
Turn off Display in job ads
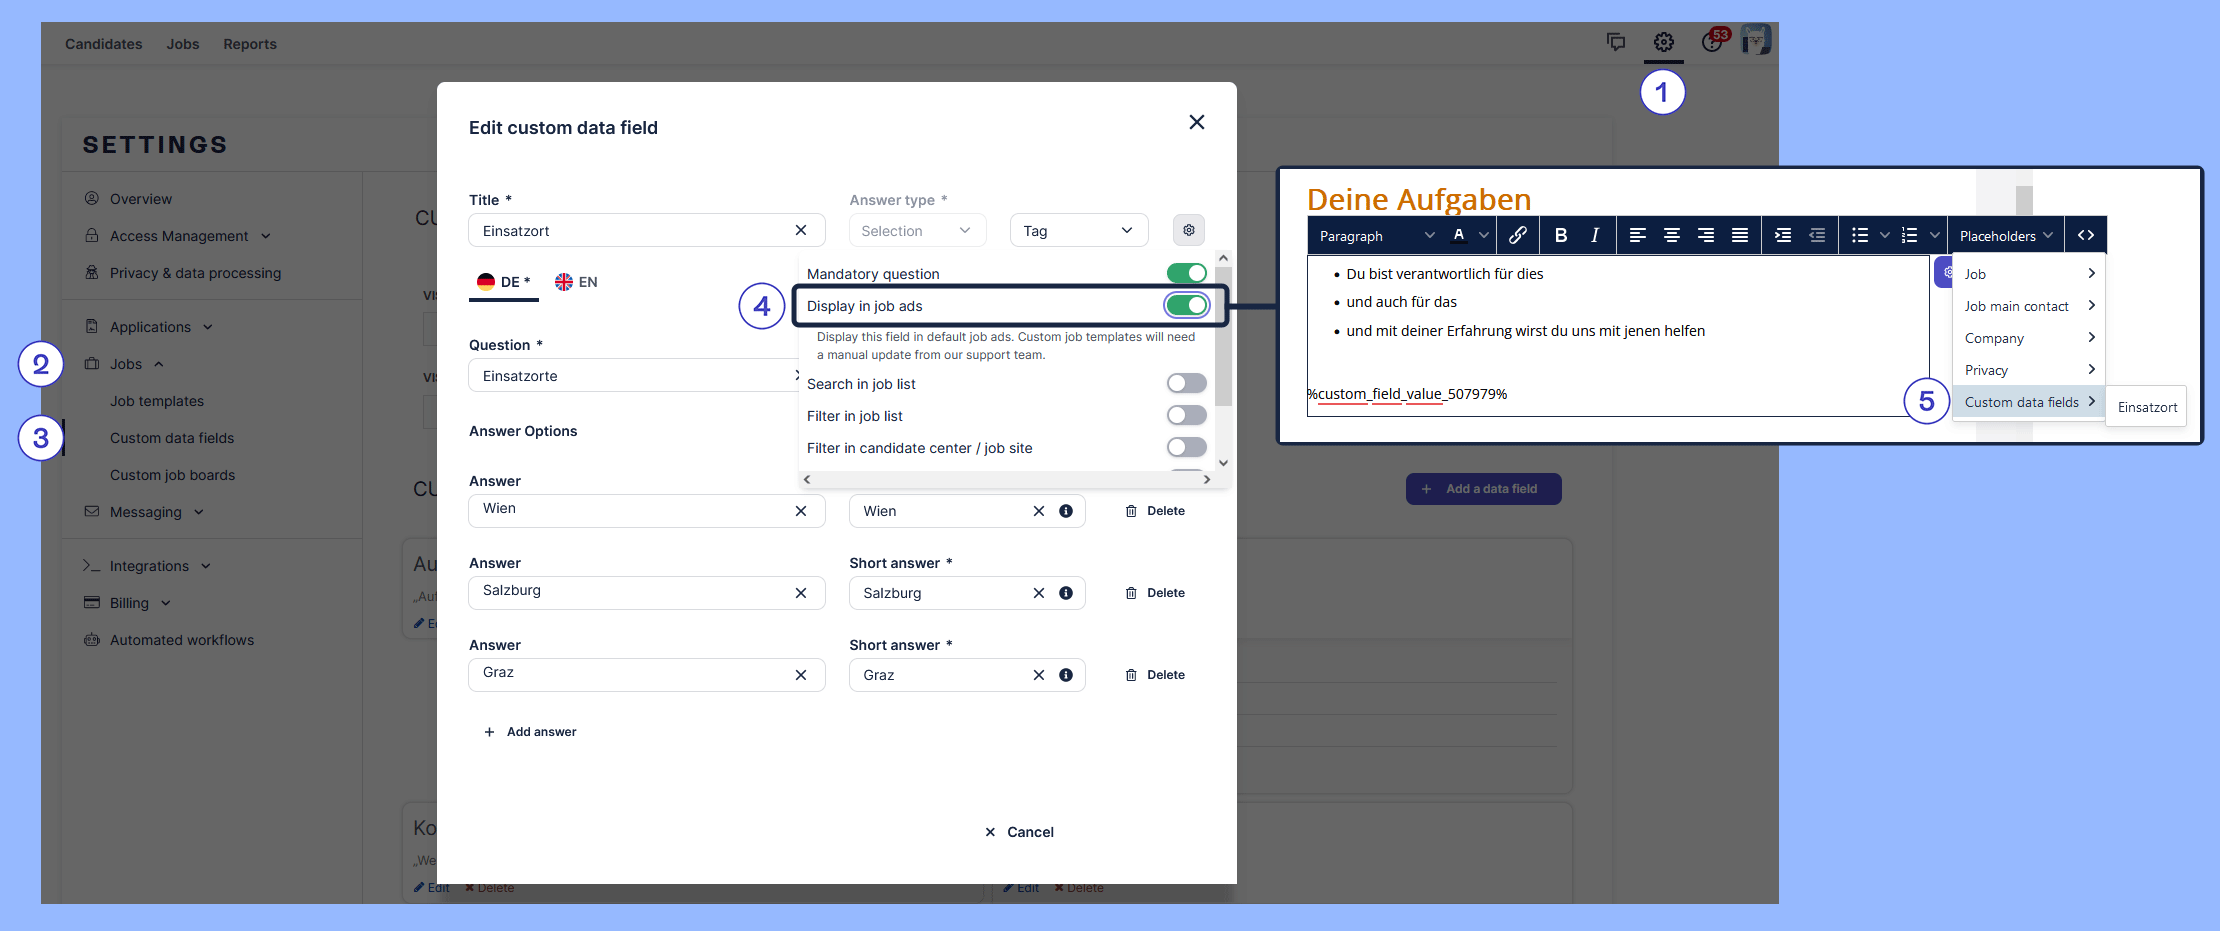pyautogui.click(x=1186, y=305)
